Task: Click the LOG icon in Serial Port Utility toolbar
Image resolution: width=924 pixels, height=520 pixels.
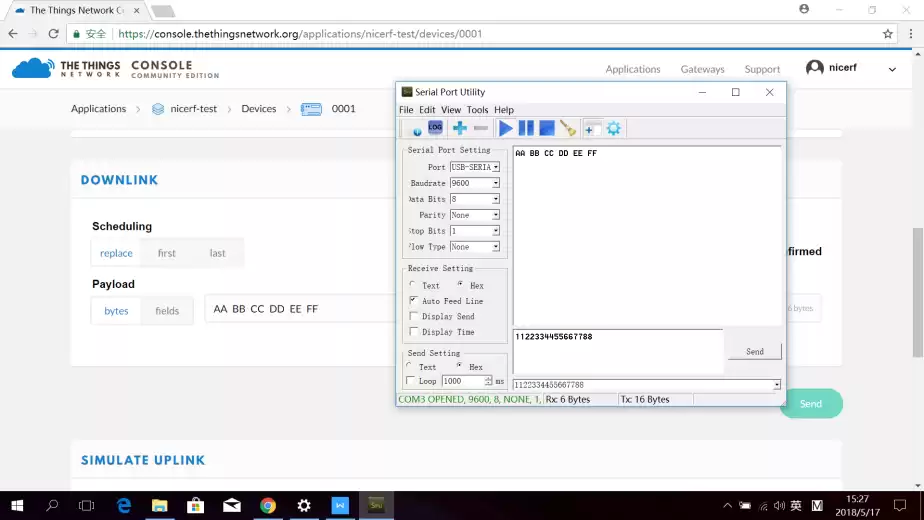Action: (x=435, y=128)
